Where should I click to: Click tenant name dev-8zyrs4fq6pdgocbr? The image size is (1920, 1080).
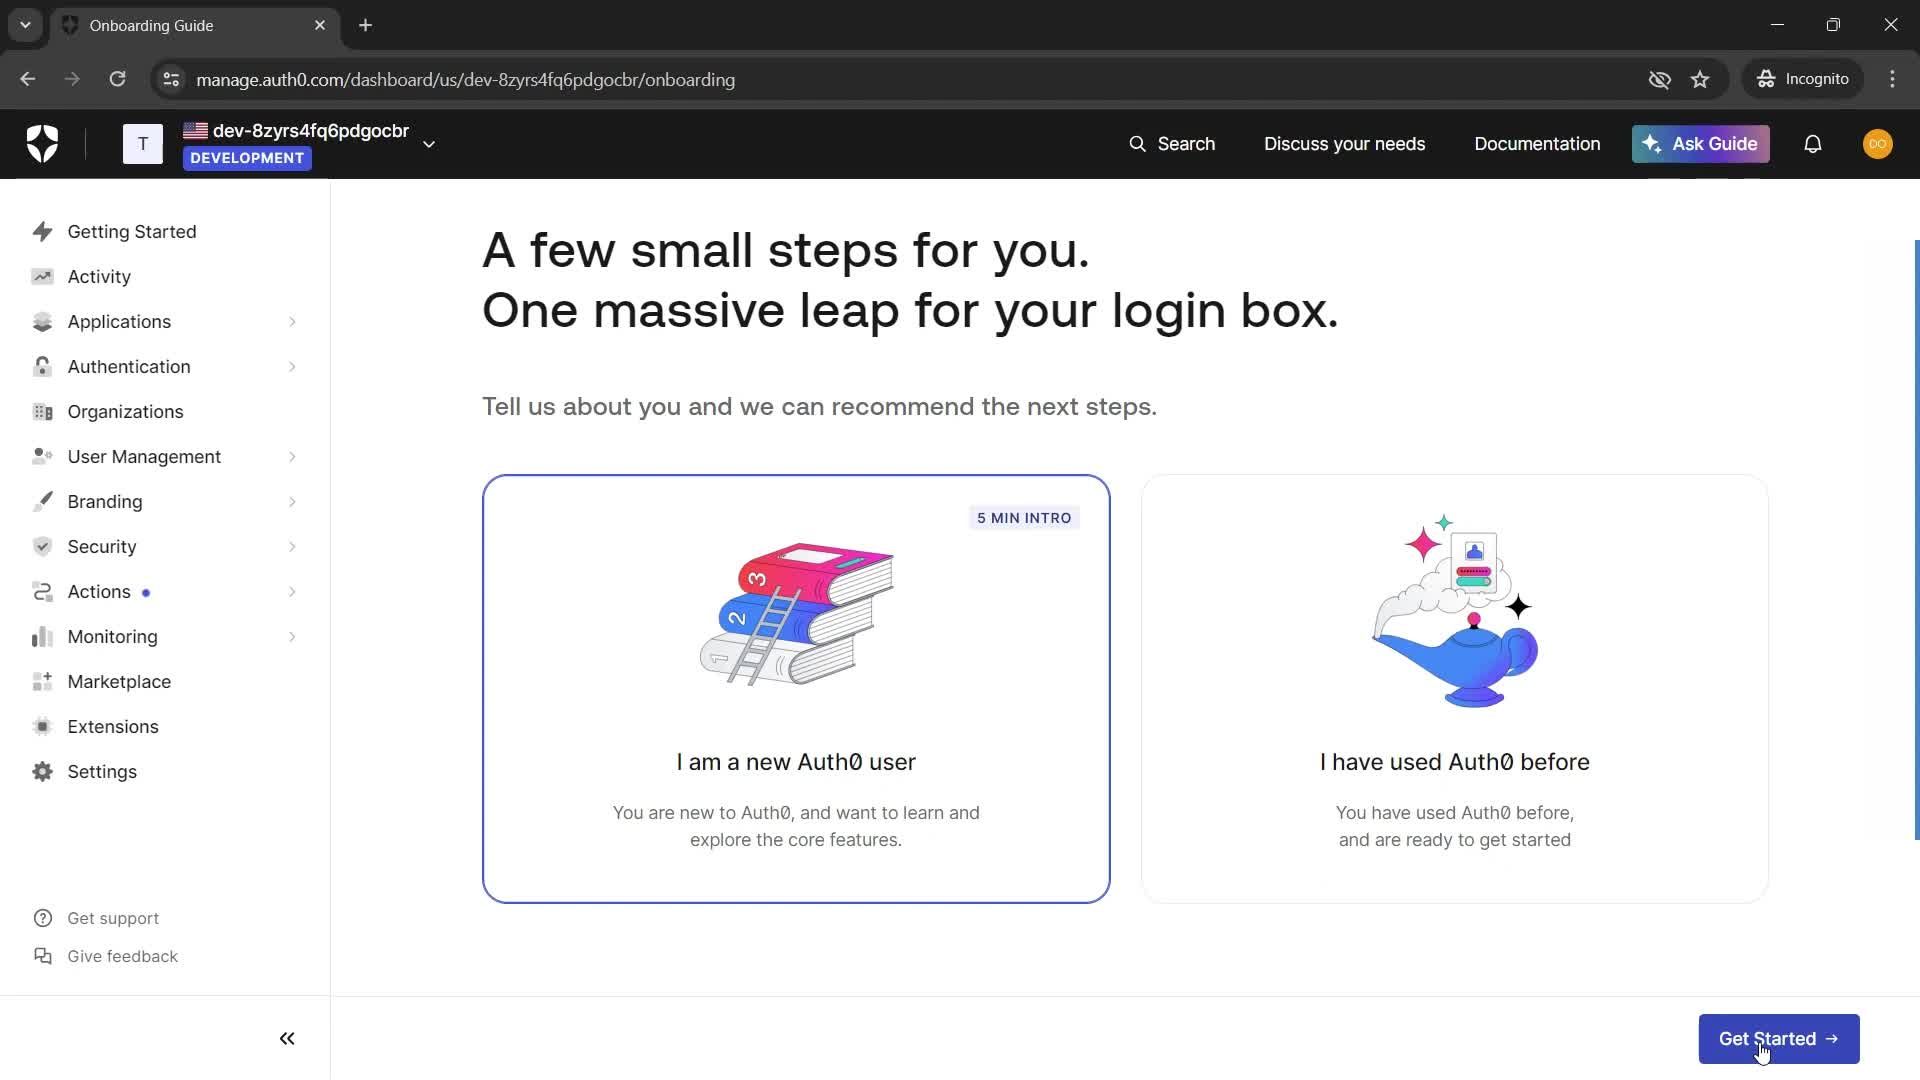[x=311, y=131]
